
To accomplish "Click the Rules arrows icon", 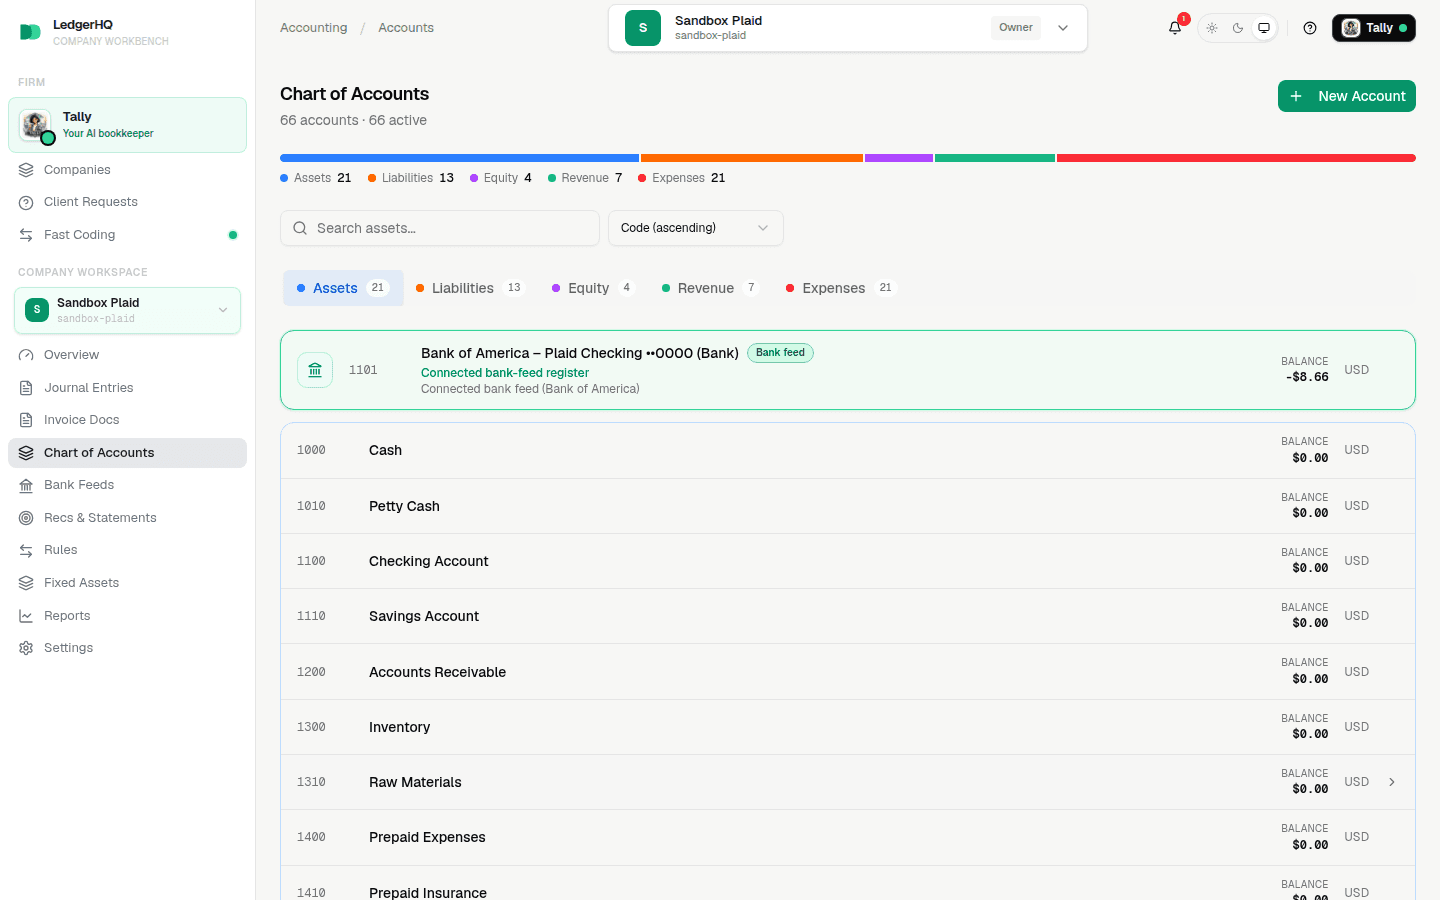I will (x=26, y=550).
